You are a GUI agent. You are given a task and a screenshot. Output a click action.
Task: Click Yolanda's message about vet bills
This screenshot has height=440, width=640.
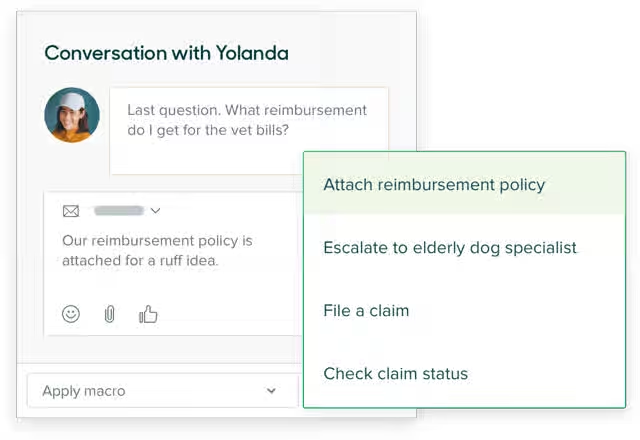247,120
